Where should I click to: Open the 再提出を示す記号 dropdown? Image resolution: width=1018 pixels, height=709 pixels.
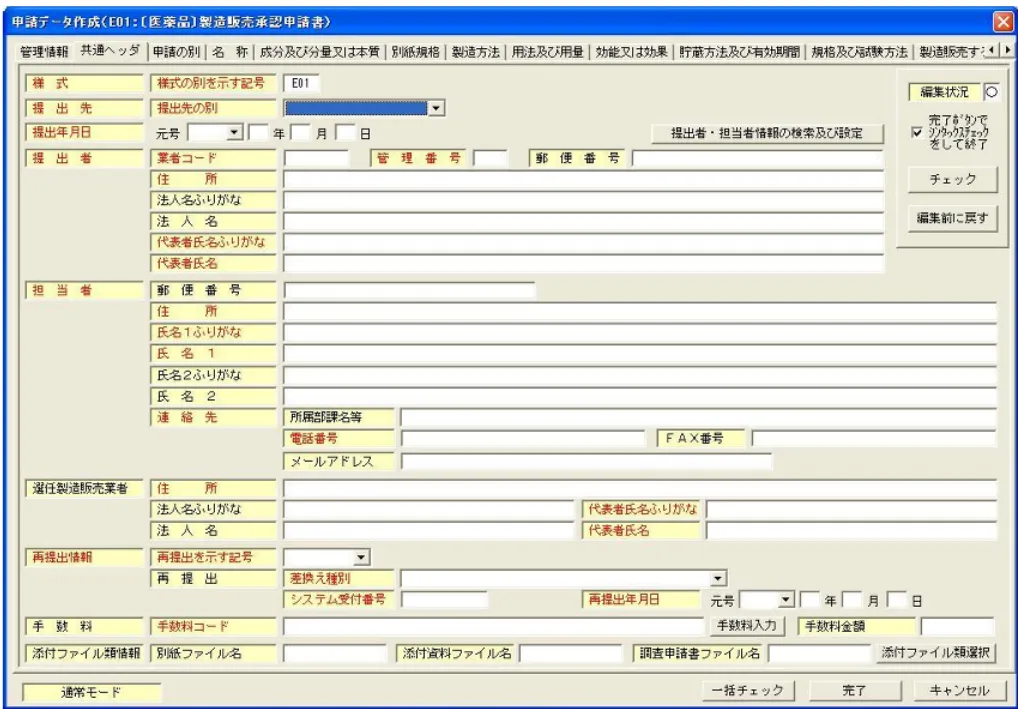click(x=362, y=555)
